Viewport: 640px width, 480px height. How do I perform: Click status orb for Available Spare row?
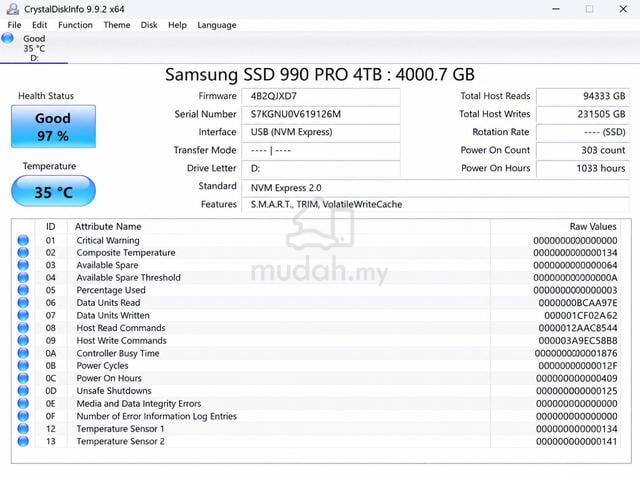click(23, 265)
